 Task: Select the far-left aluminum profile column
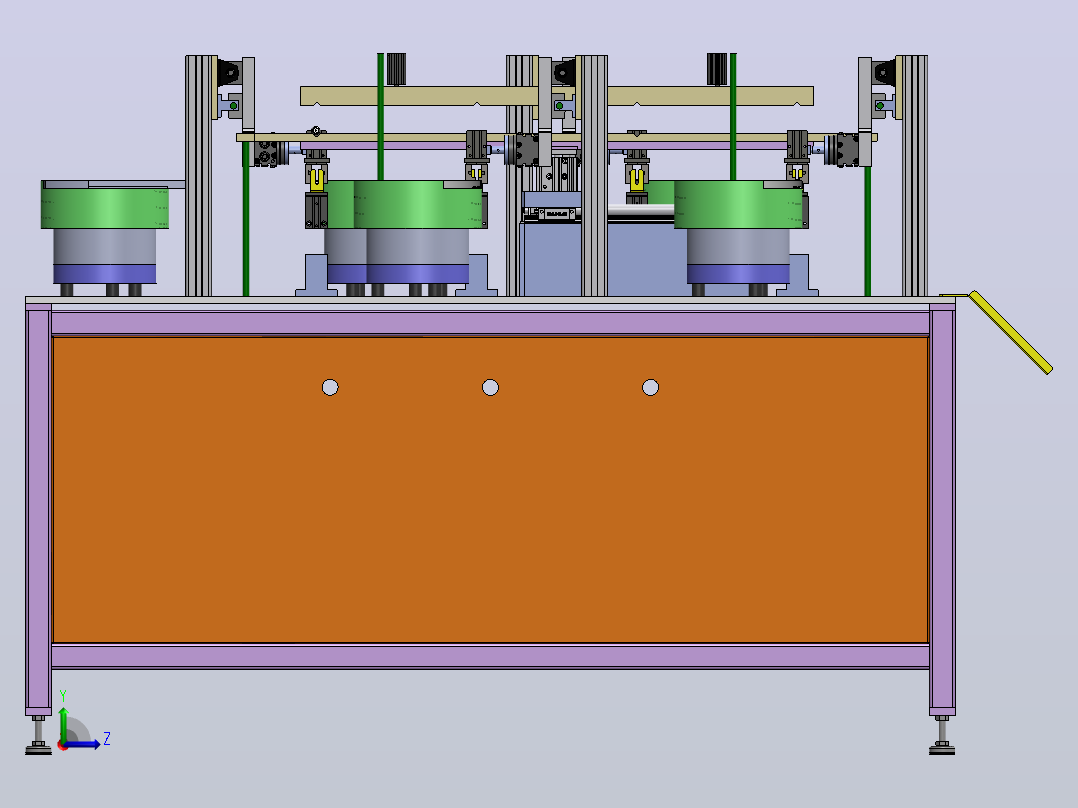click(x=199, y=176)
